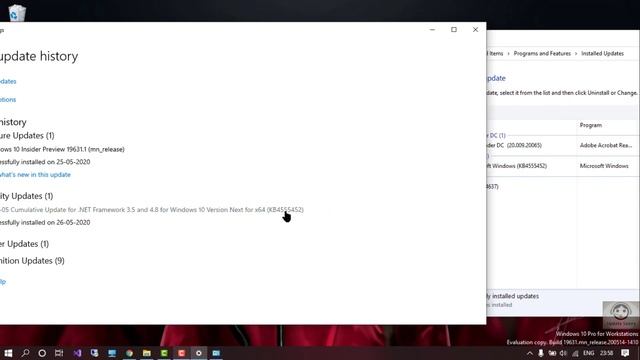Image resolution: width=640 pixels, height=360 pixels.
Task: Close the Settings window
Action: [476, 29]
